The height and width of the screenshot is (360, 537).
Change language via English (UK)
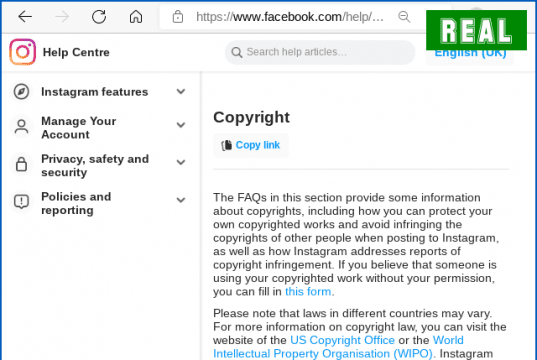[470, 53]
